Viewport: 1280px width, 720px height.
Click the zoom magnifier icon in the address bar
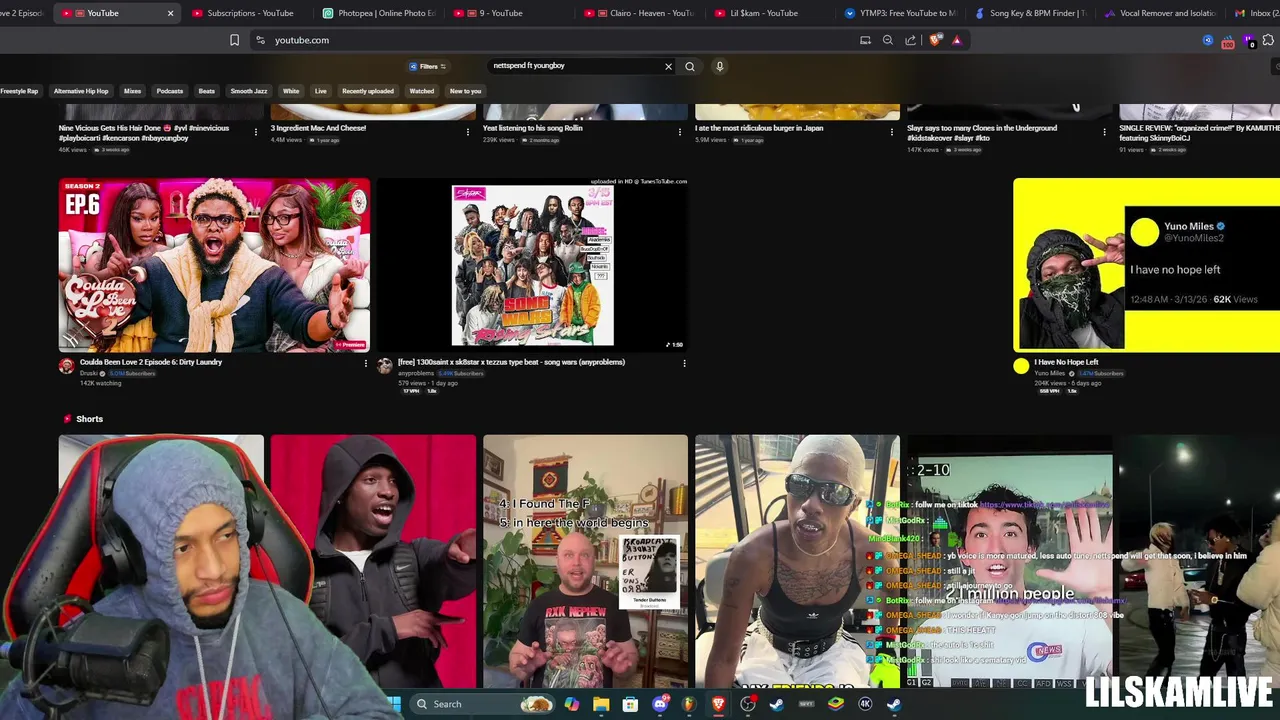coord(888,40)
